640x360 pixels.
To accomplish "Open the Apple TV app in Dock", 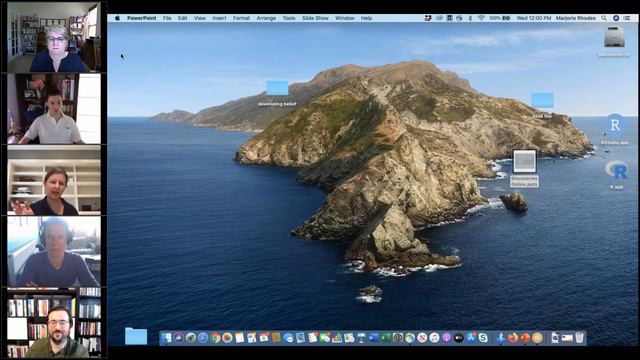I will [x=459, y=338].
